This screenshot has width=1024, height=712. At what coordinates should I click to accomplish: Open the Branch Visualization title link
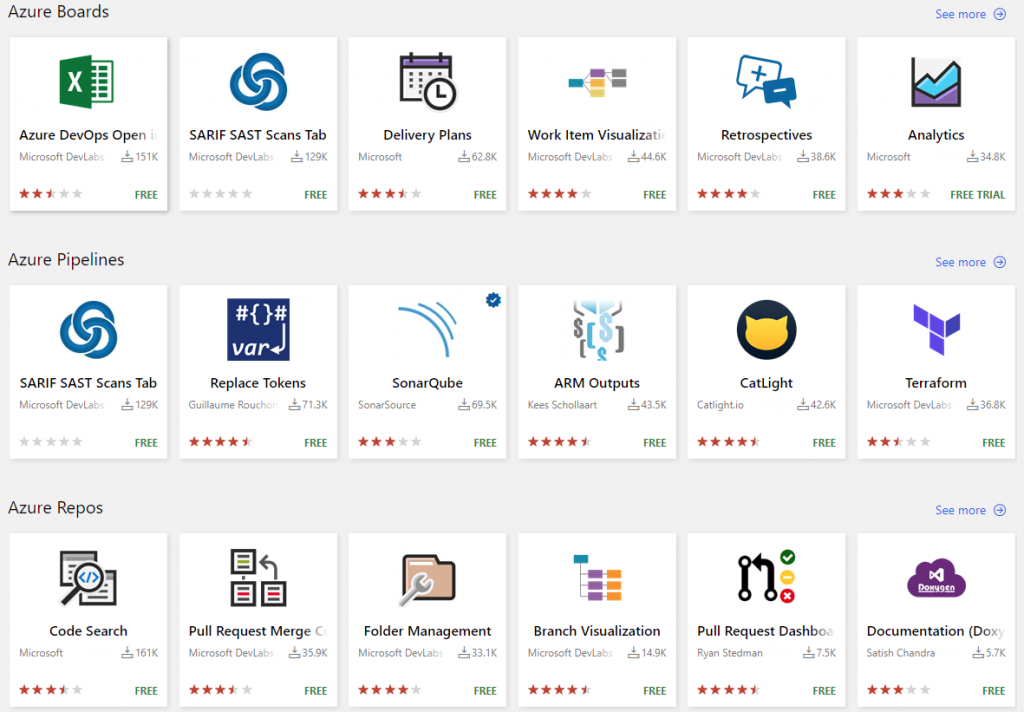click(x=597, y=631)
